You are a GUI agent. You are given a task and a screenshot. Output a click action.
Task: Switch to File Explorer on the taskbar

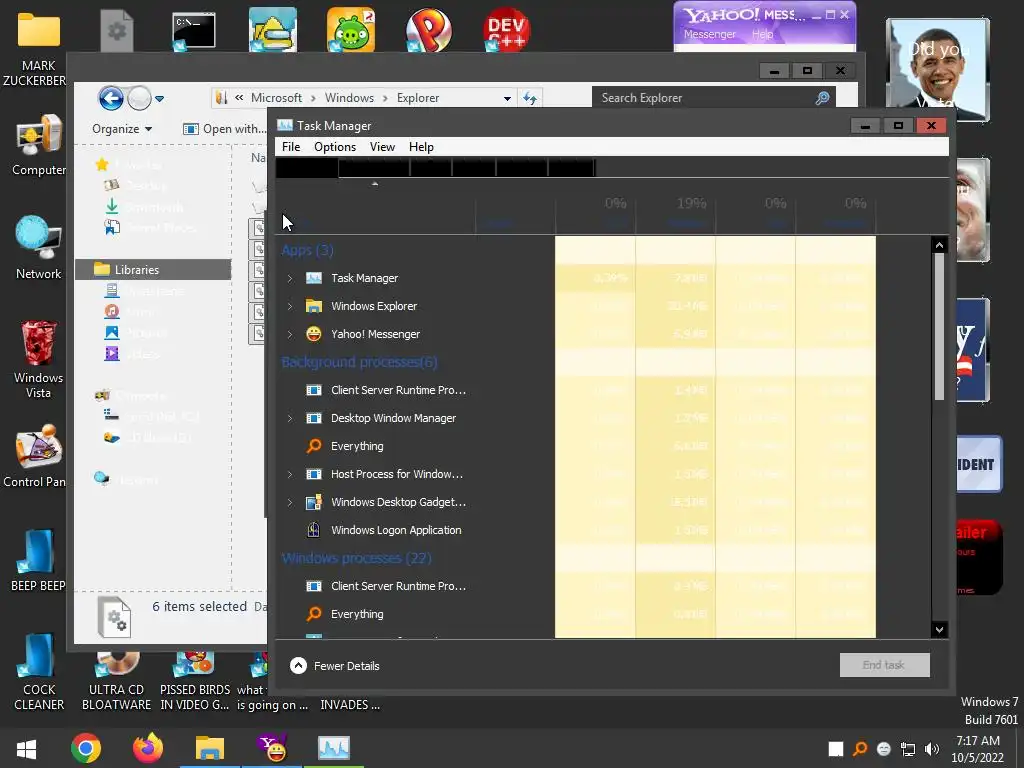point(210,748)
